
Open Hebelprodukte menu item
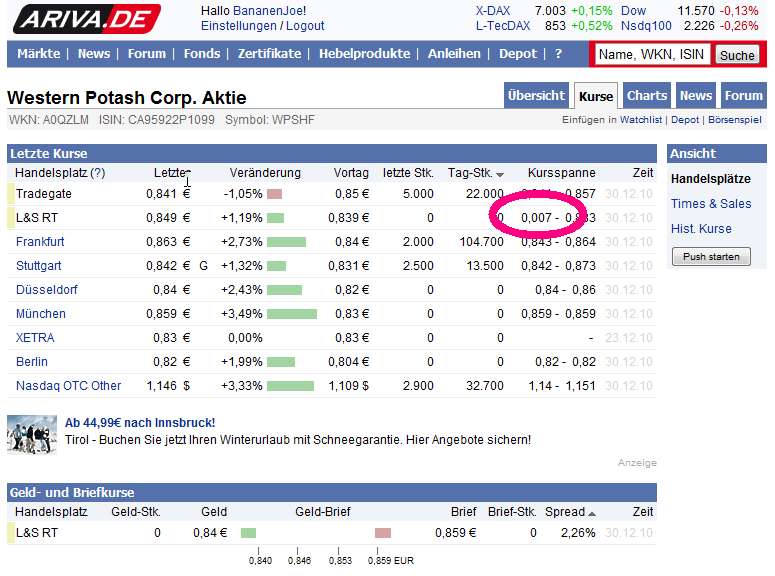pyautogui.click(x=364, y=54)
